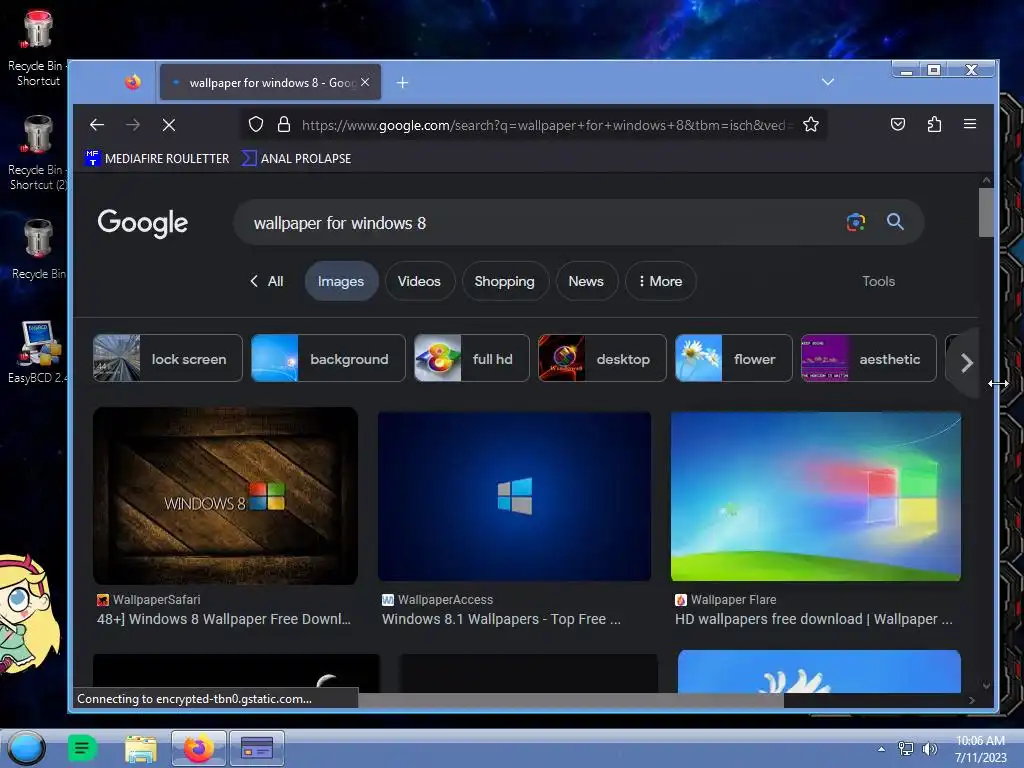Show hidden system tray icons
The image size is (1024, 768).
[x=882, y=749]
